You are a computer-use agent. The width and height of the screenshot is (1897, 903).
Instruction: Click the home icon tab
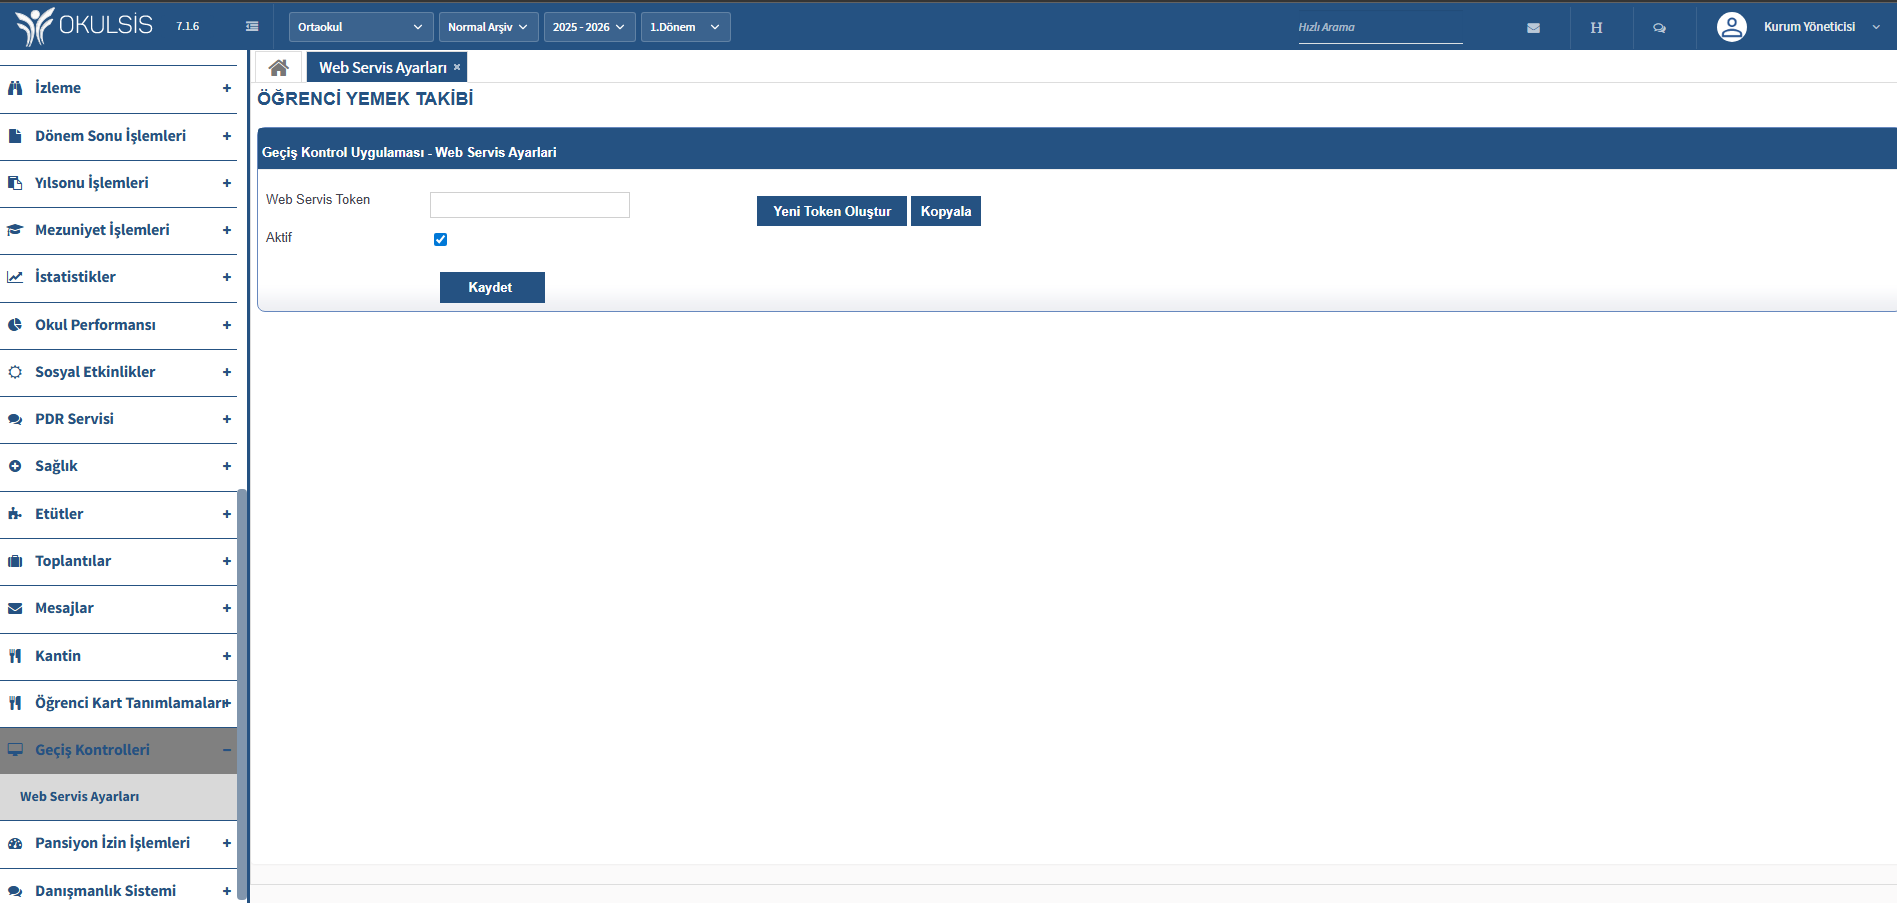coord(278,68)
